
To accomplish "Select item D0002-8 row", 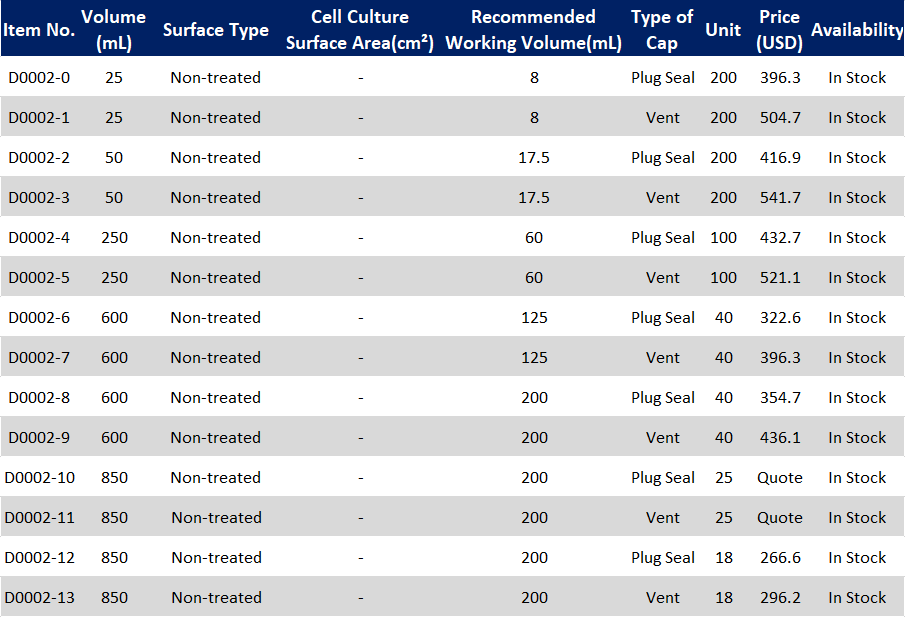I will 452,397.
